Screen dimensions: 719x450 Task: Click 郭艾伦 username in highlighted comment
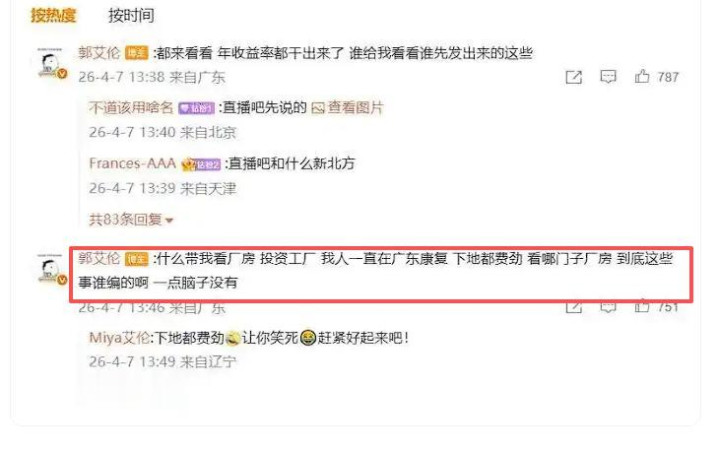(99, 258)
